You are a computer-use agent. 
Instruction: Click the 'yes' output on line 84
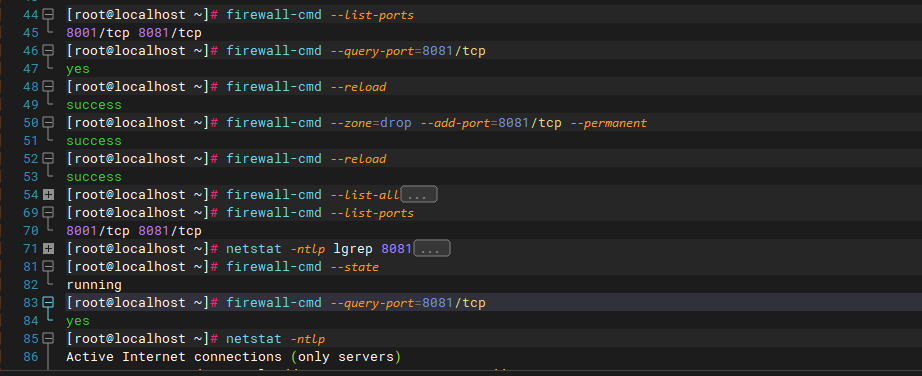[x=78, y=321]
